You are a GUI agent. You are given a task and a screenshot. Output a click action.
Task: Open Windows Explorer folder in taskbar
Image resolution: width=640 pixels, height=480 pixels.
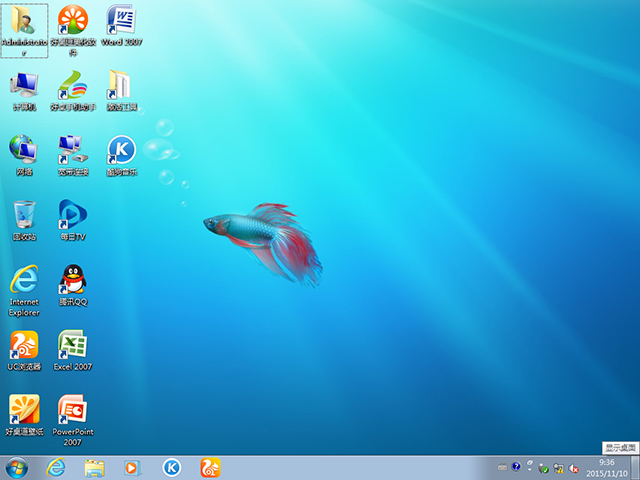point(95,467)
